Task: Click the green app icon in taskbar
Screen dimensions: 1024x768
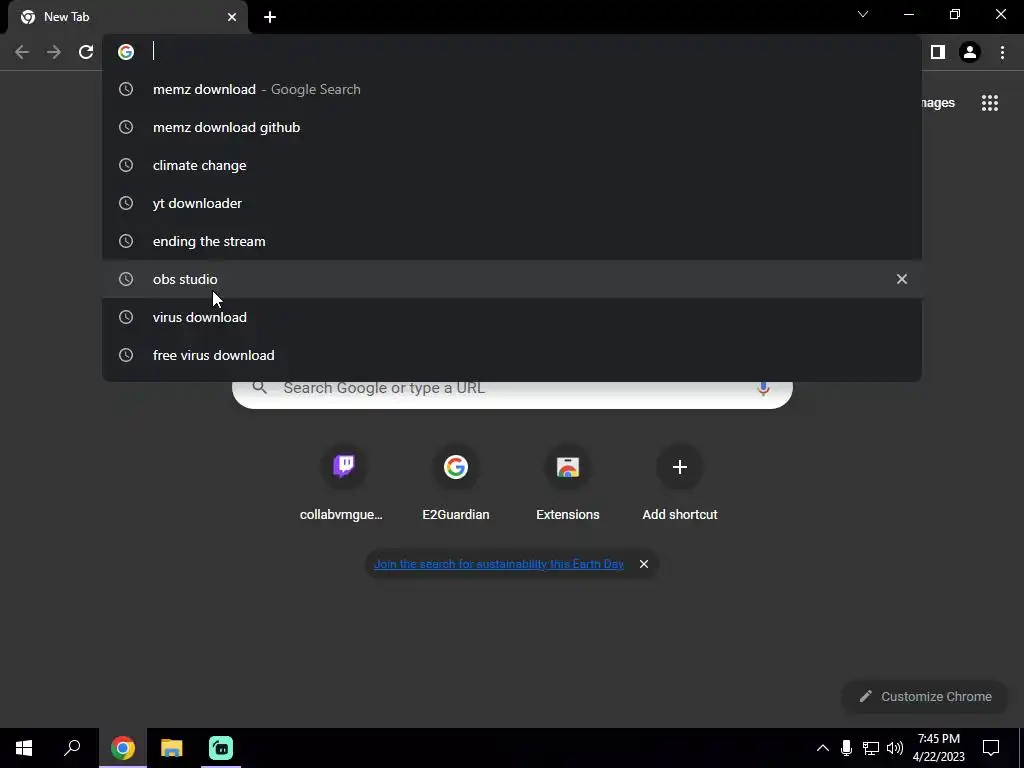Action: (x=221, y=748)
